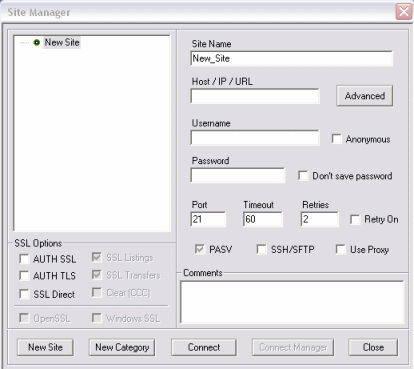Click the Username input box

[255, 138]
